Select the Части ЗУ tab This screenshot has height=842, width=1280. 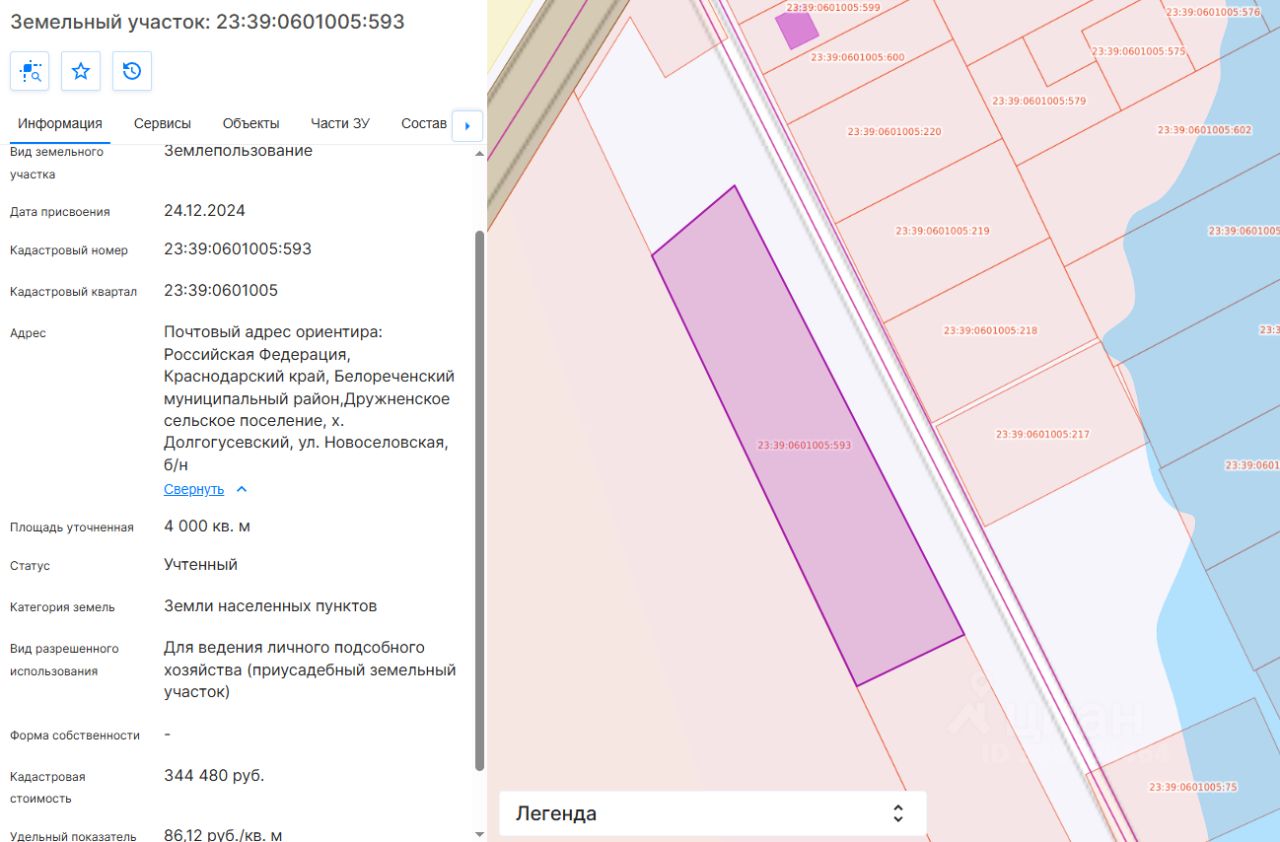[x=340, y=123]
